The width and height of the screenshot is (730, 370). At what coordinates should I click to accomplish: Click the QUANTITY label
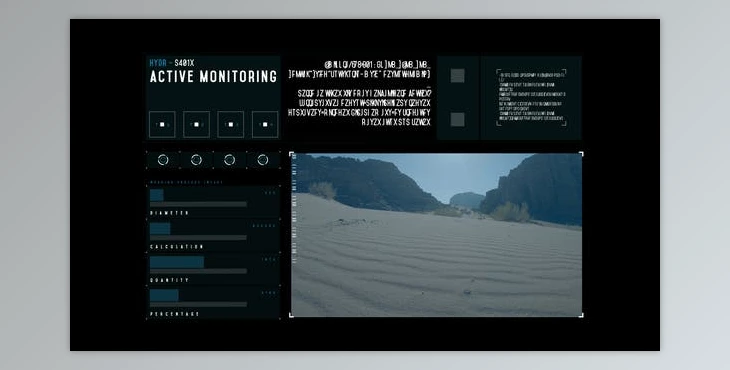click(169, 280)
